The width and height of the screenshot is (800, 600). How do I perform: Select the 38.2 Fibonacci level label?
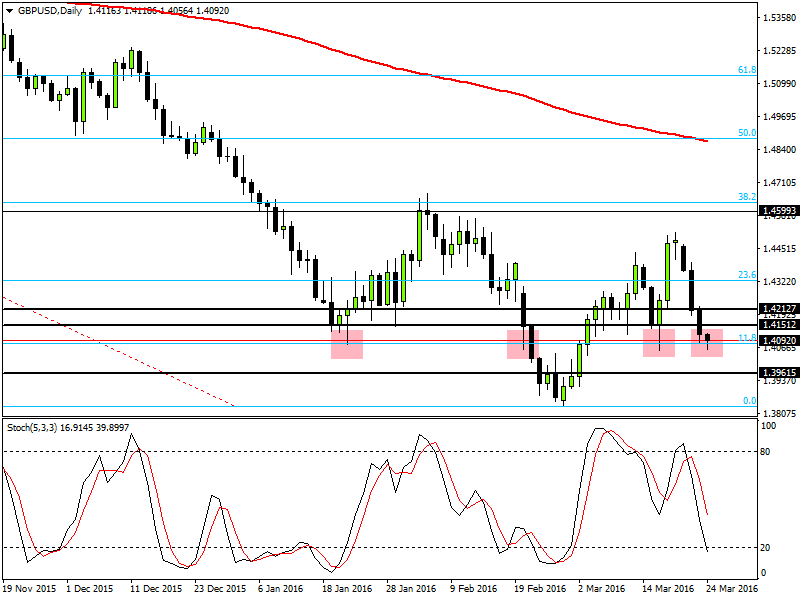[x=747, y=197]
